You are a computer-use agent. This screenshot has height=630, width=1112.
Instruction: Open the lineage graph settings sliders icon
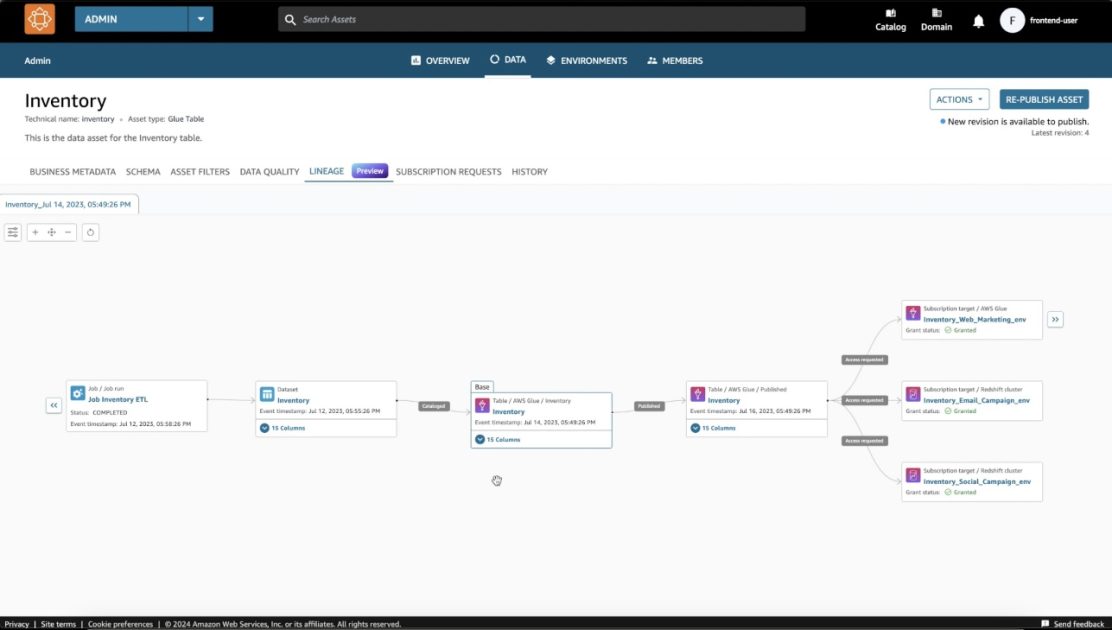pos(12,232)
